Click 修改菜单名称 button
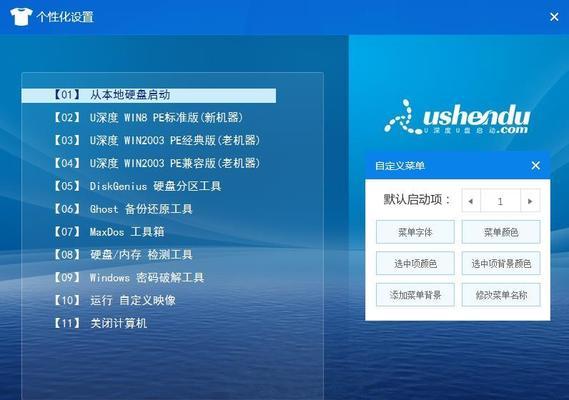Image resolution: width=569 pixels, height=400 pixels. [501, 295]
